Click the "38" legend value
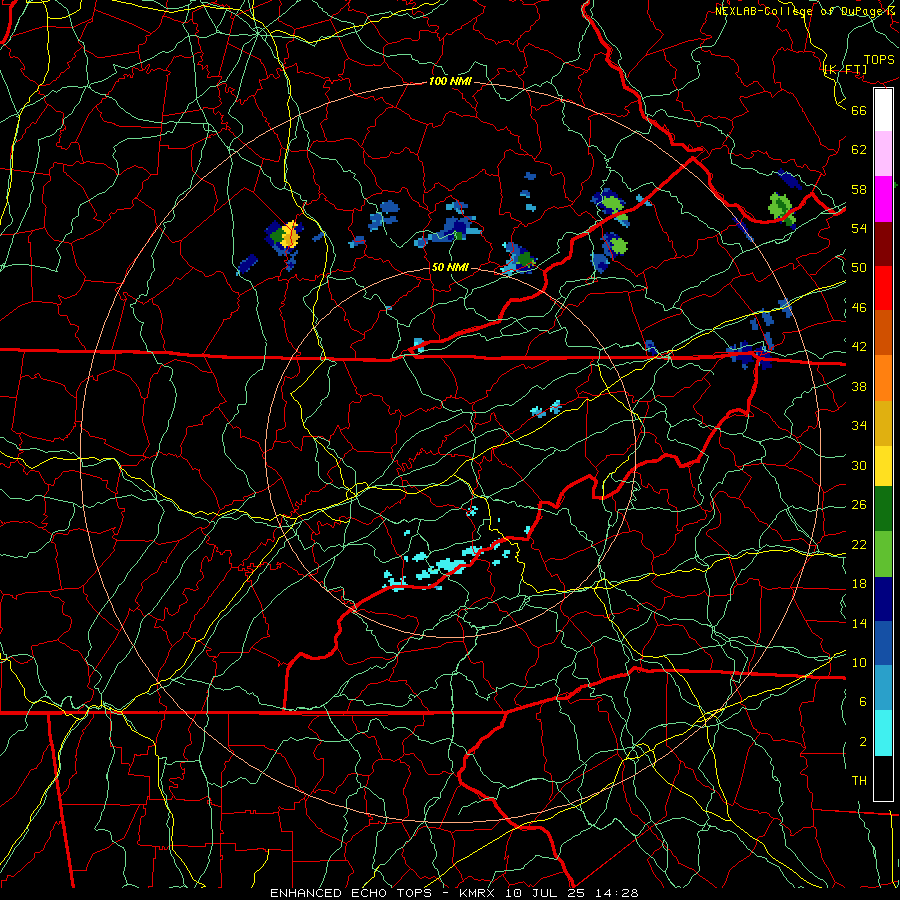 [x=859, y=386]
